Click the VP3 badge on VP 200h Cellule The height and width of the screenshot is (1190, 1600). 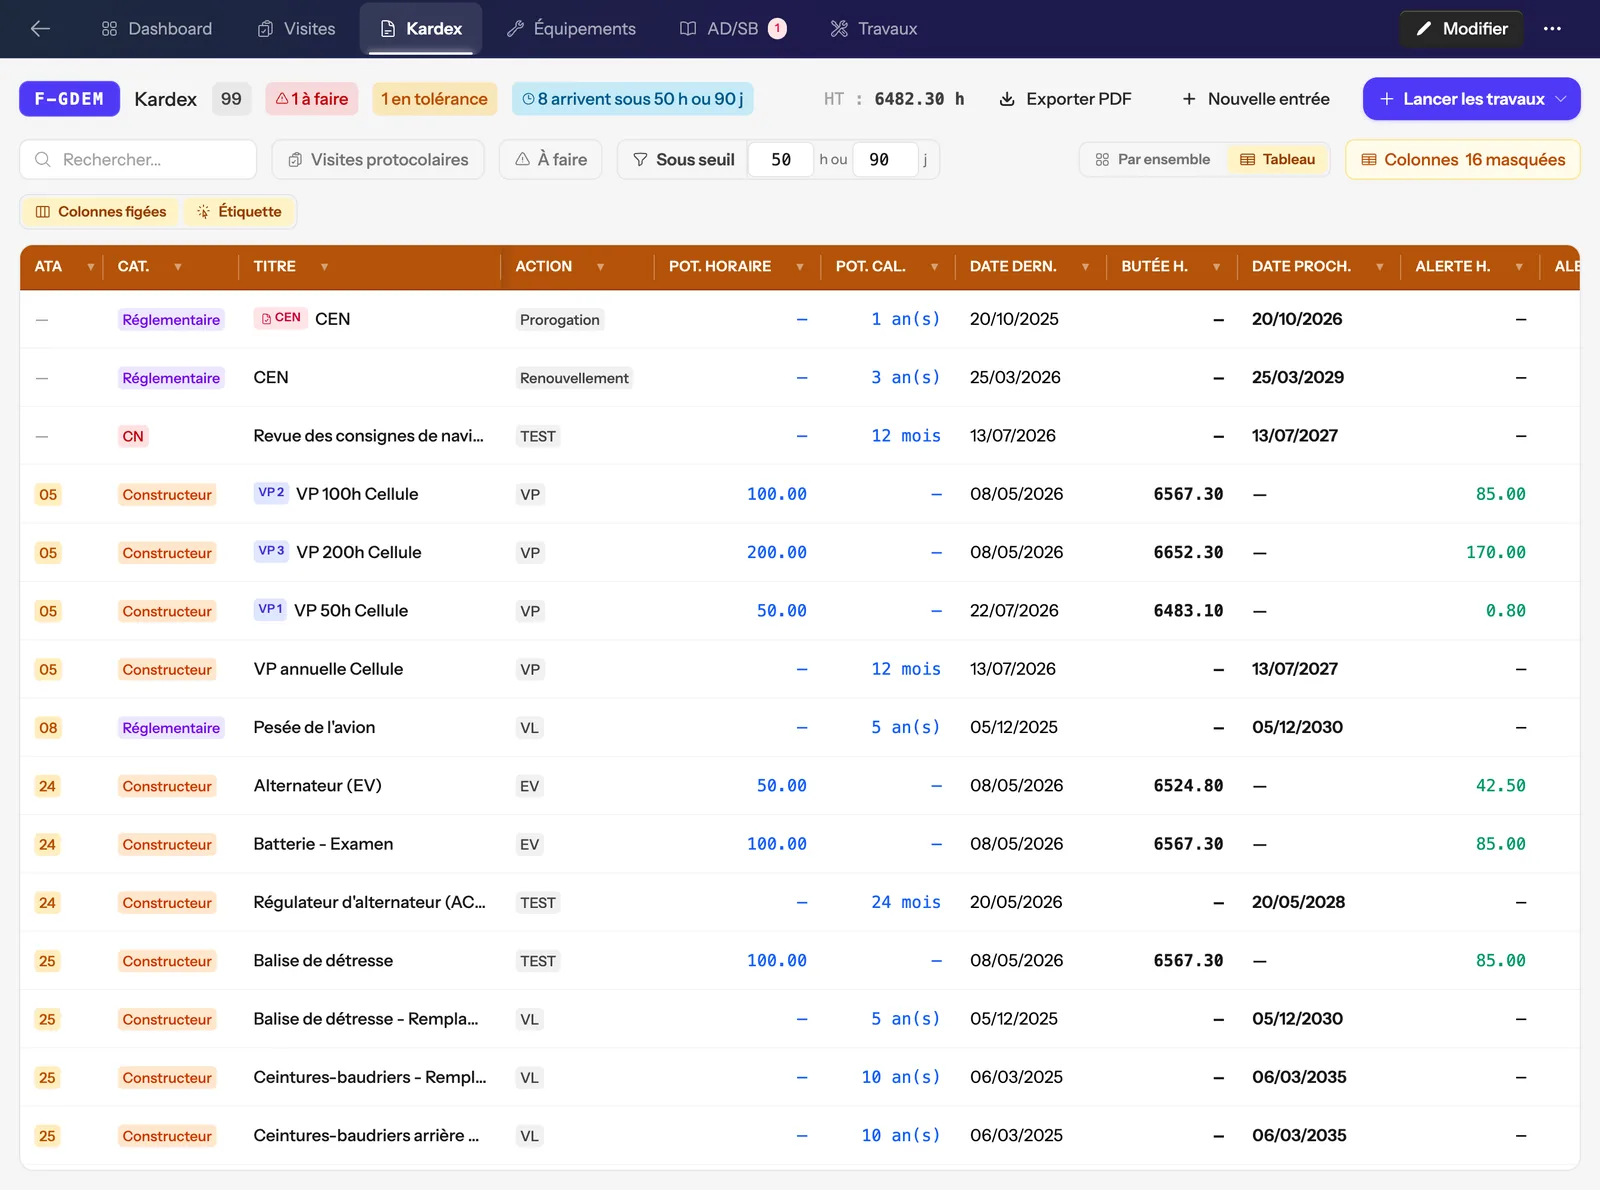[x=271, y=551]
